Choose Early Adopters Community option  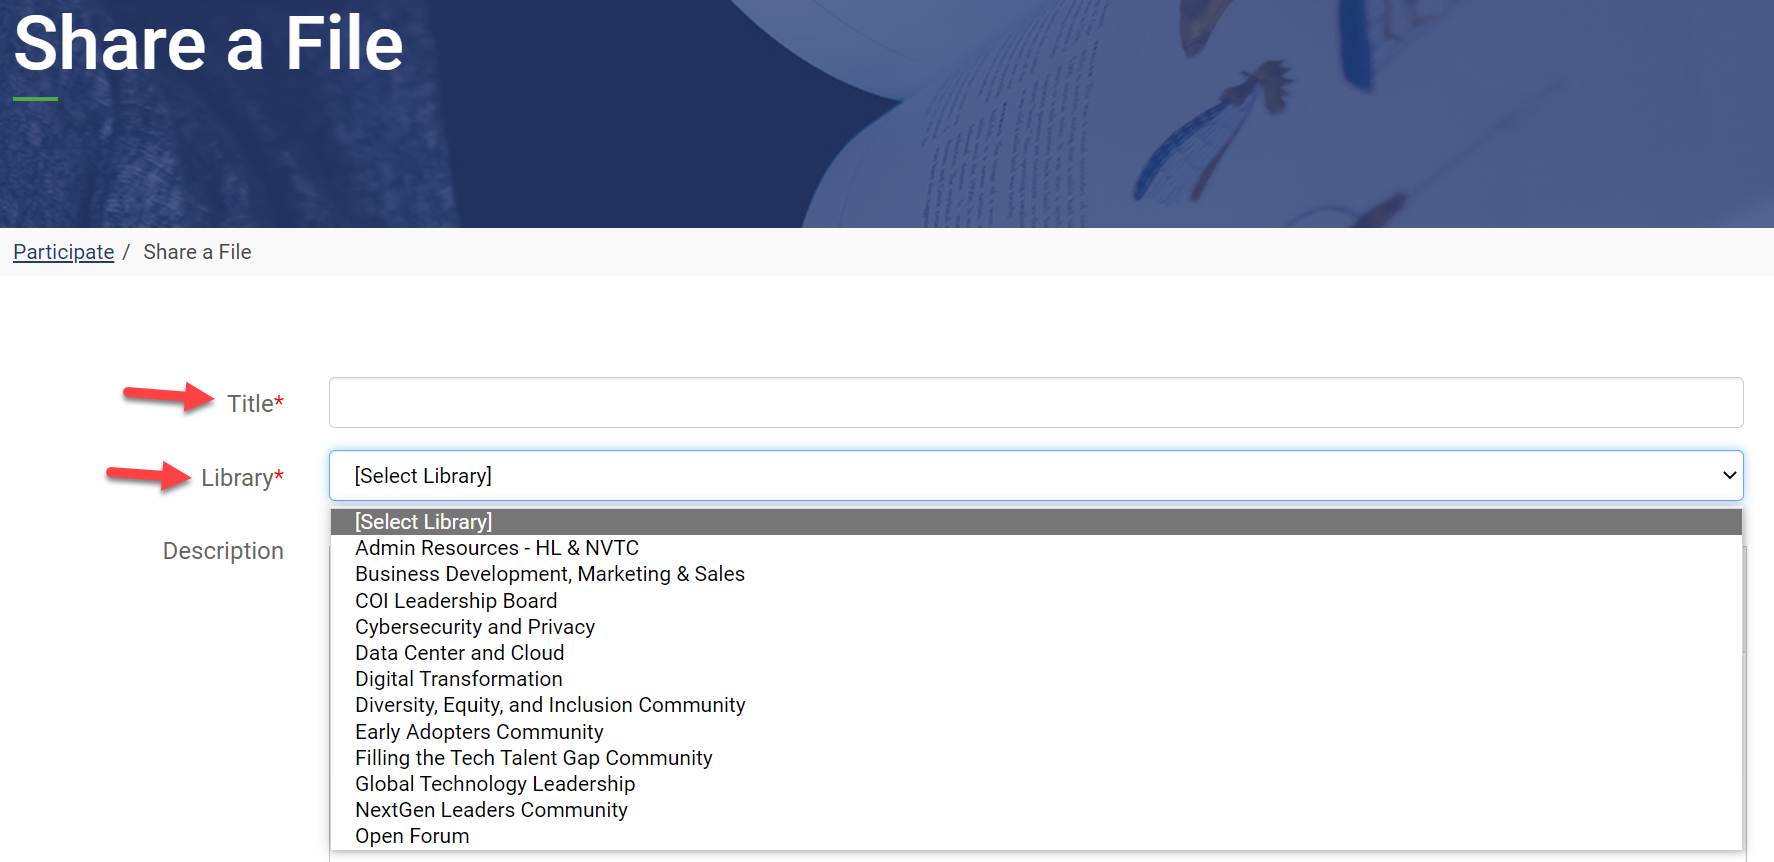(1036, 732)
